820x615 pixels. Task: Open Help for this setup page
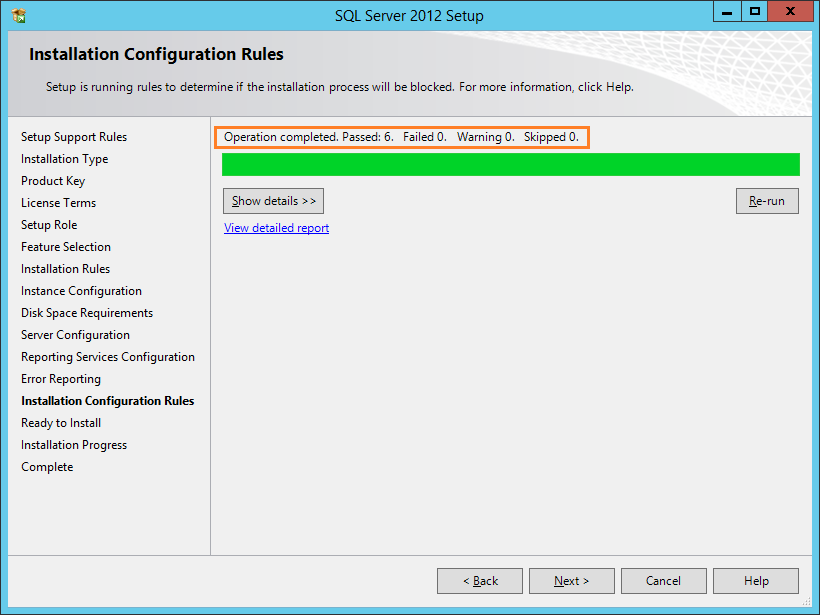pos(755,580)
